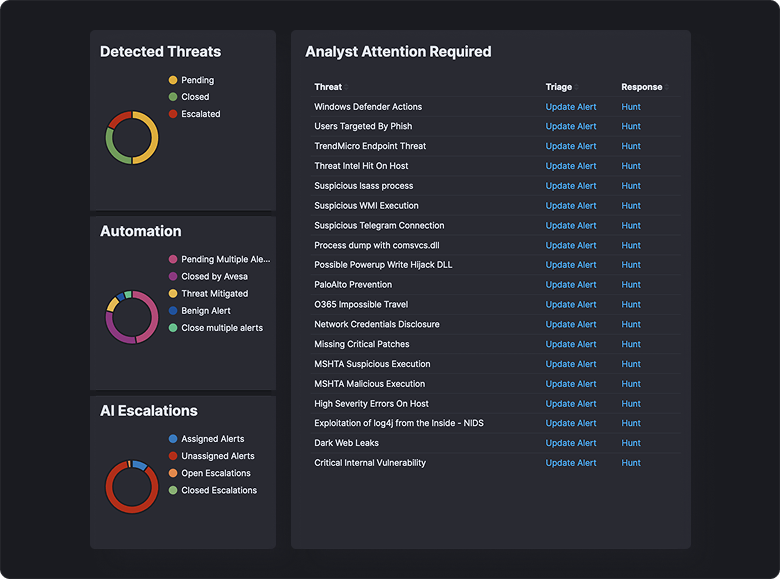
Task: Click Update Alert for Dark Web Leaks
Action: point(570,443)
